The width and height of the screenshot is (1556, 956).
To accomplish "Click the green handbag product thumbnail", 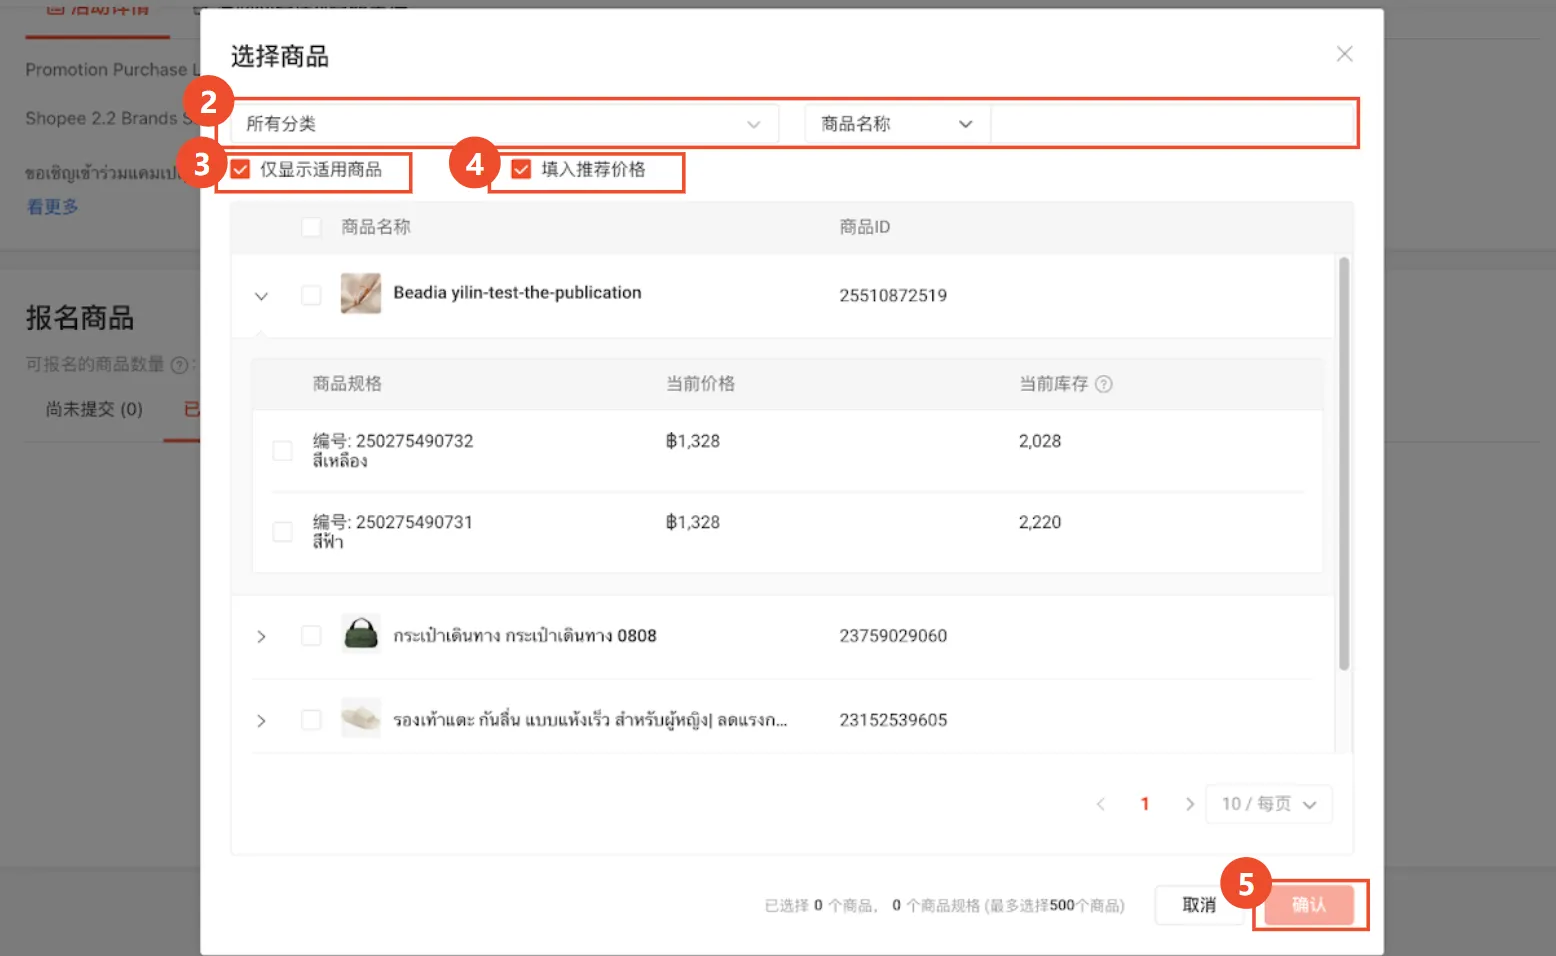I will pos(361,634).
